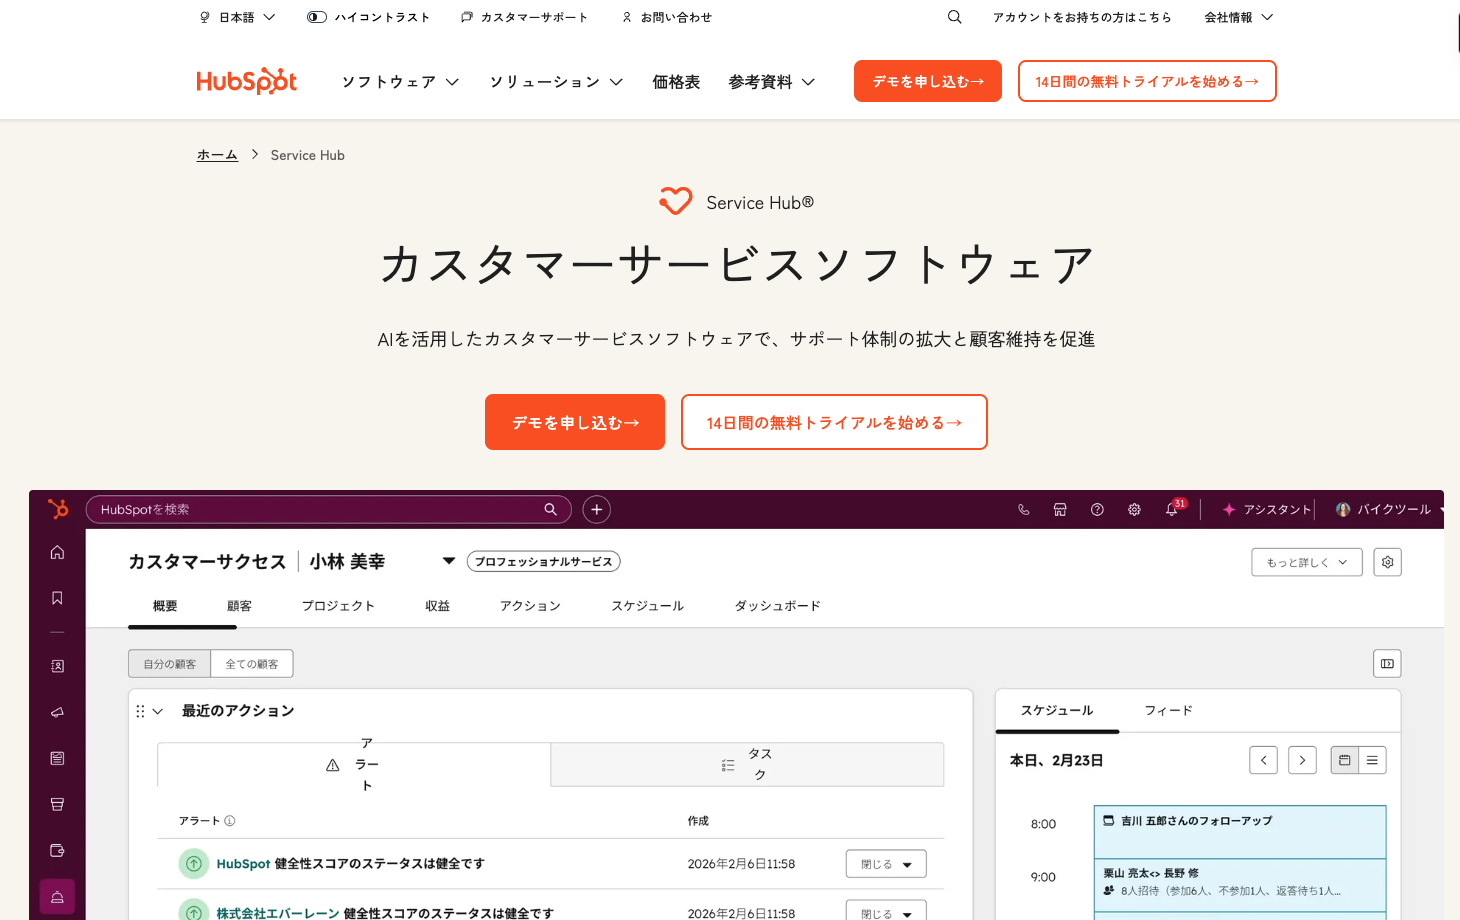1460x920 pixels.
Task: Open 閉じる dropdown for HubSpot health alert
Action: click(x=886, y=864)
